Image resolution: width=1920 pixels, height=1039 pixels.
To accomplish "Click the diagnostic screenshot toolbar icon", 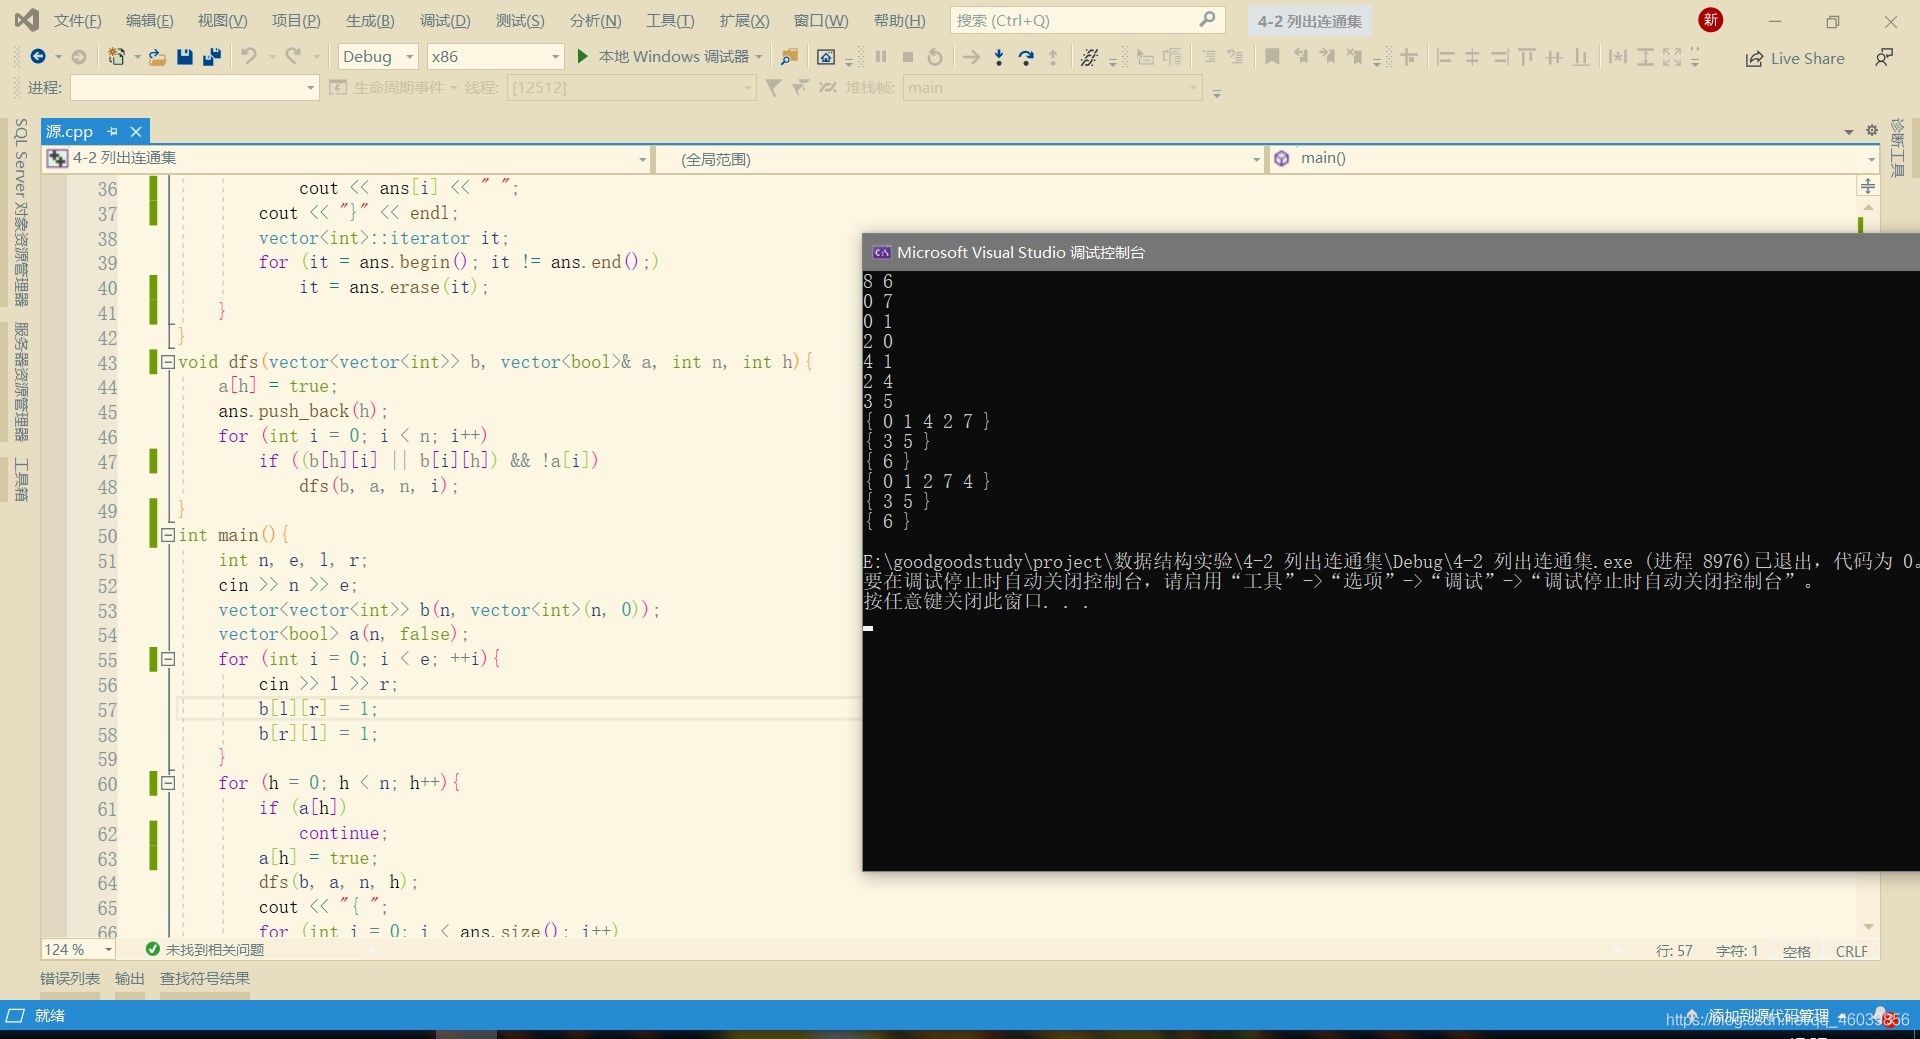I will 826,57.
